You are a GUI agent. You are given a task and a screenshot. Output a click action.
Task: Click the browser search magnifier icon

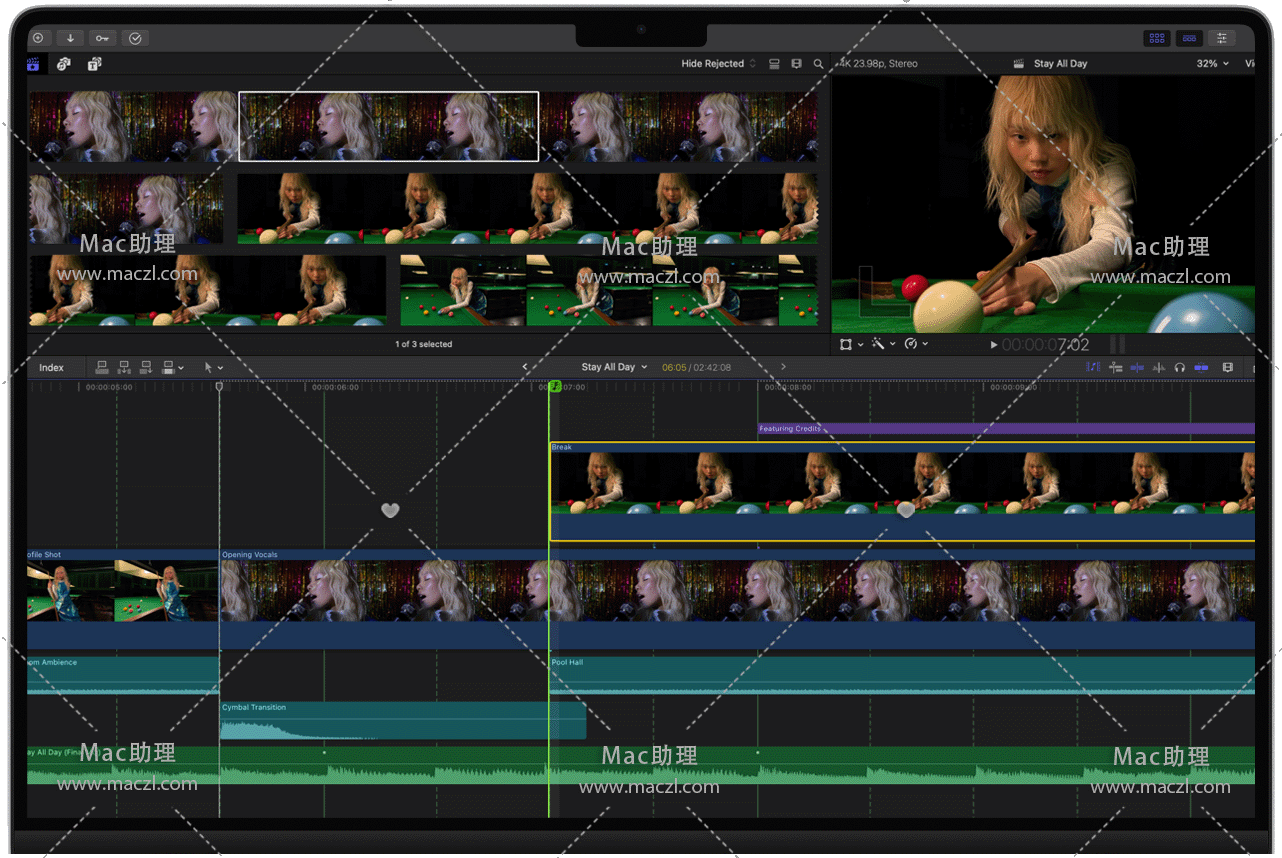tap(818, 64)
